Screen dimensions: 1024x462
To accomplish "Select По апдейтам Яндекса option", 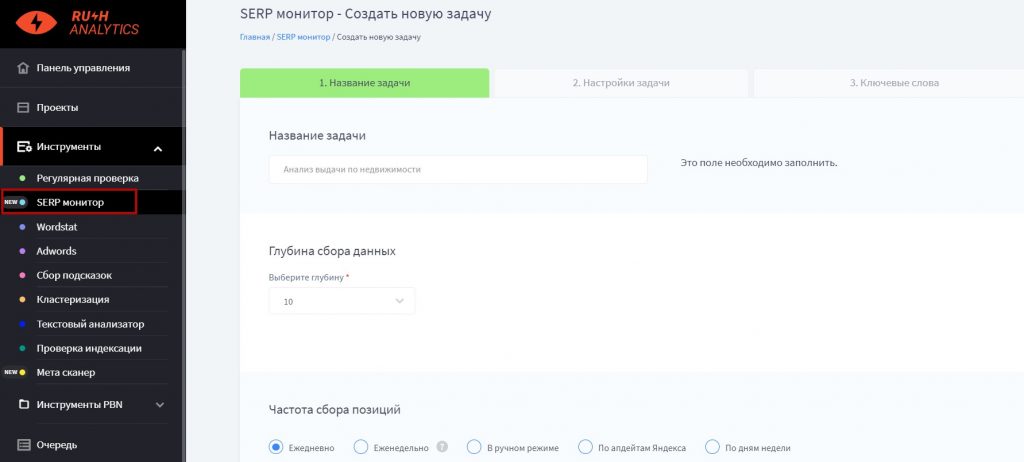I will pos(584,447).
